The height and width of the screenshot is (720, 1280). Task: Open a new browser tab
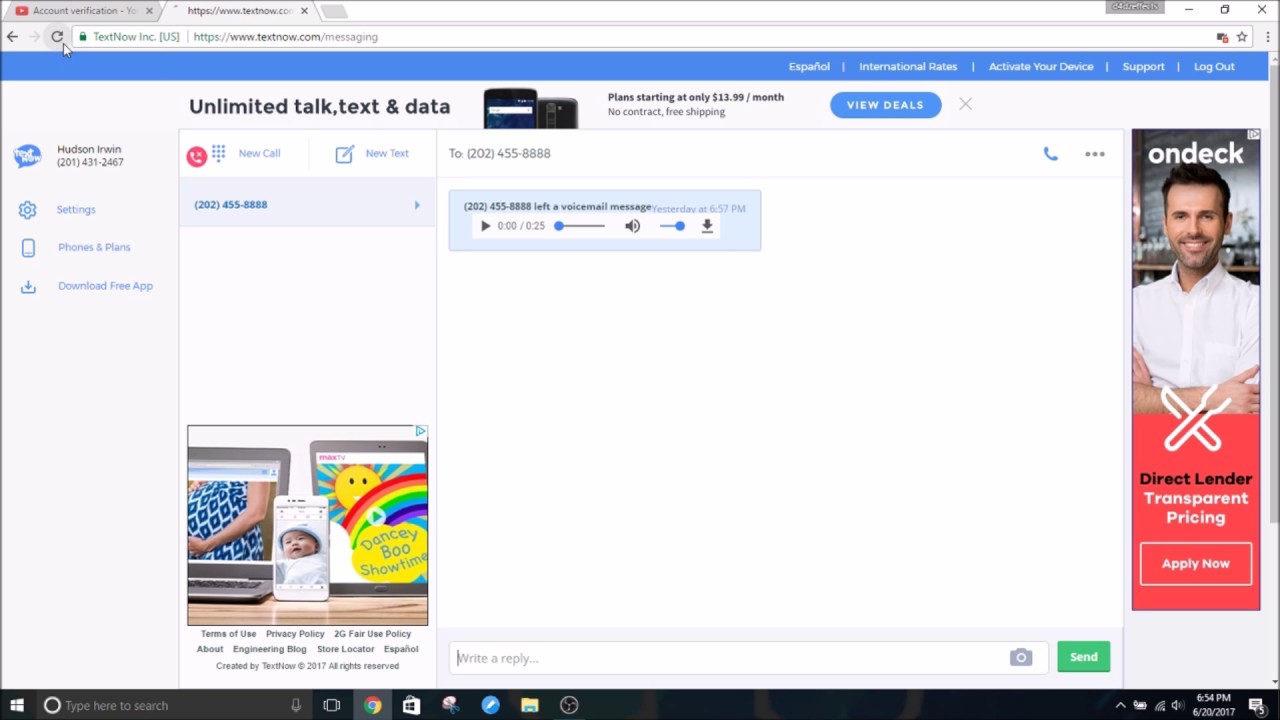334,11
